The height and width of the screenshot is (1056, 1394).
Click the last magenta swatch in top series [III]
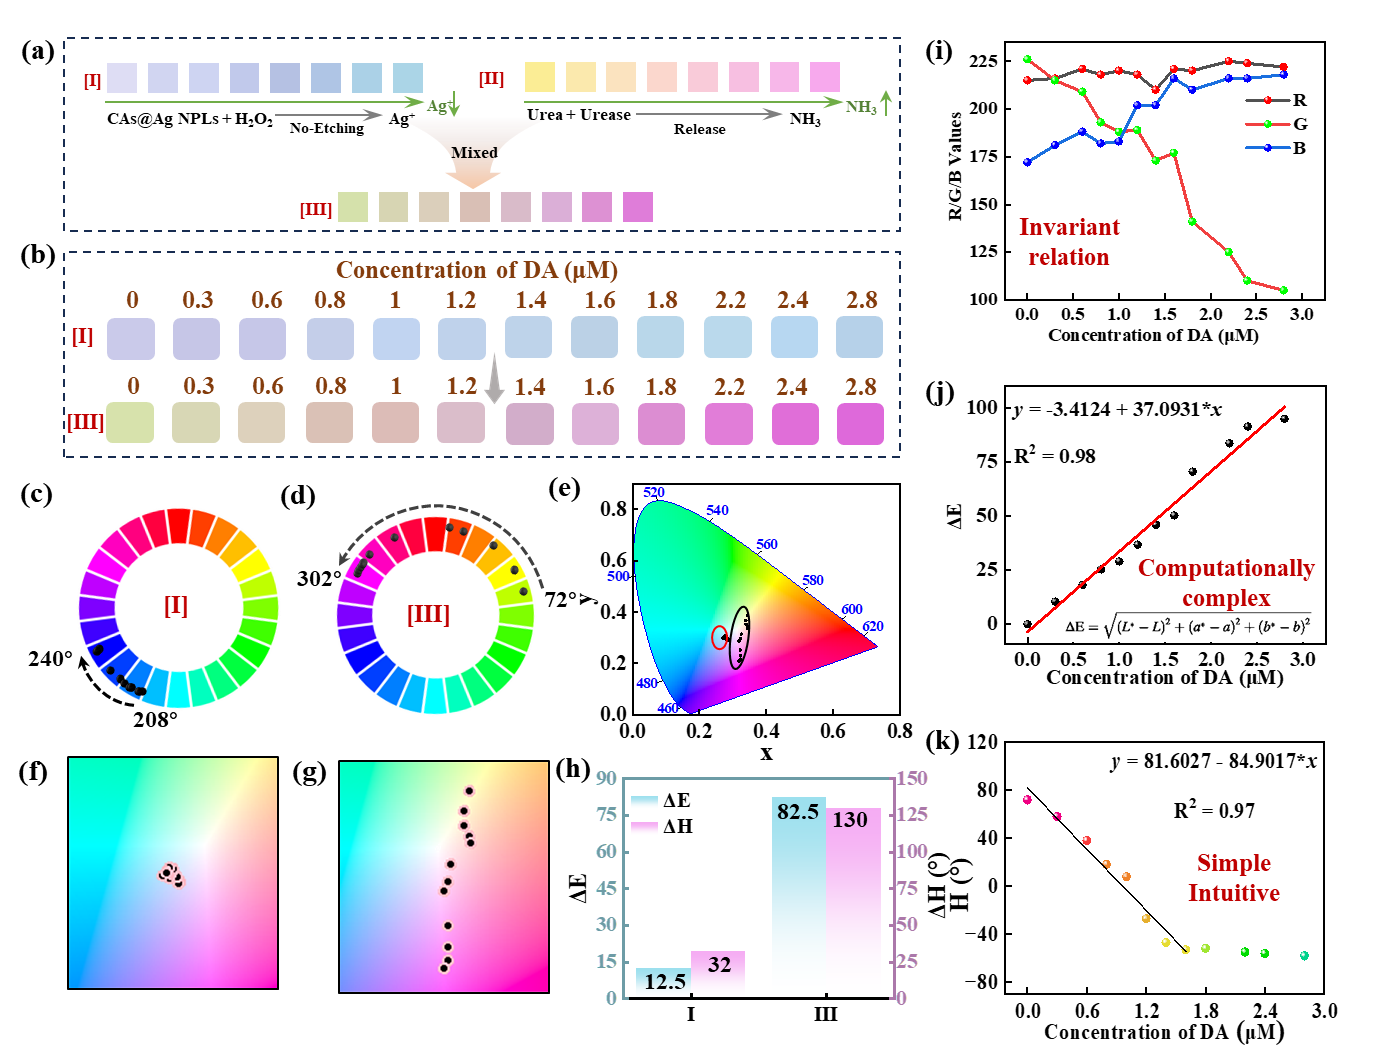638,207
